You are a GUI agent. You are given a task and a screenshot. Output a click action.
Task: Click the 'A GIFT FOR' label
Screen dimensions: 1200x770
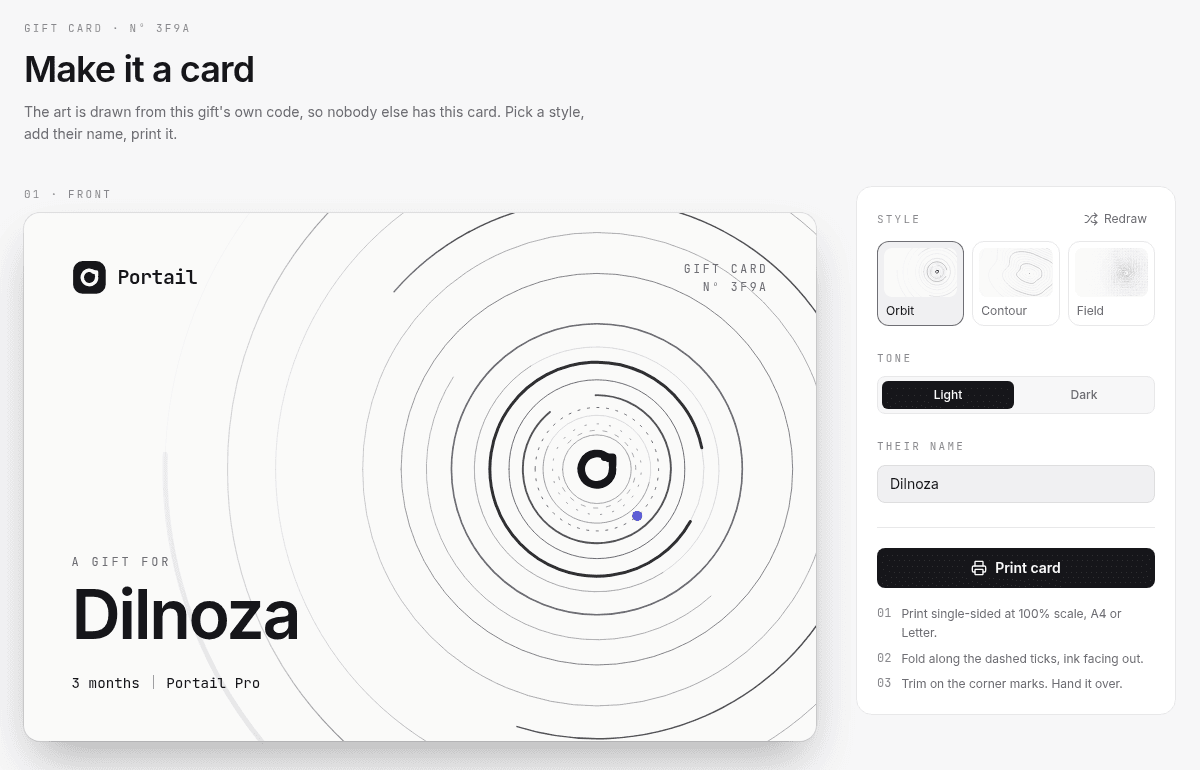coord(121,562)
